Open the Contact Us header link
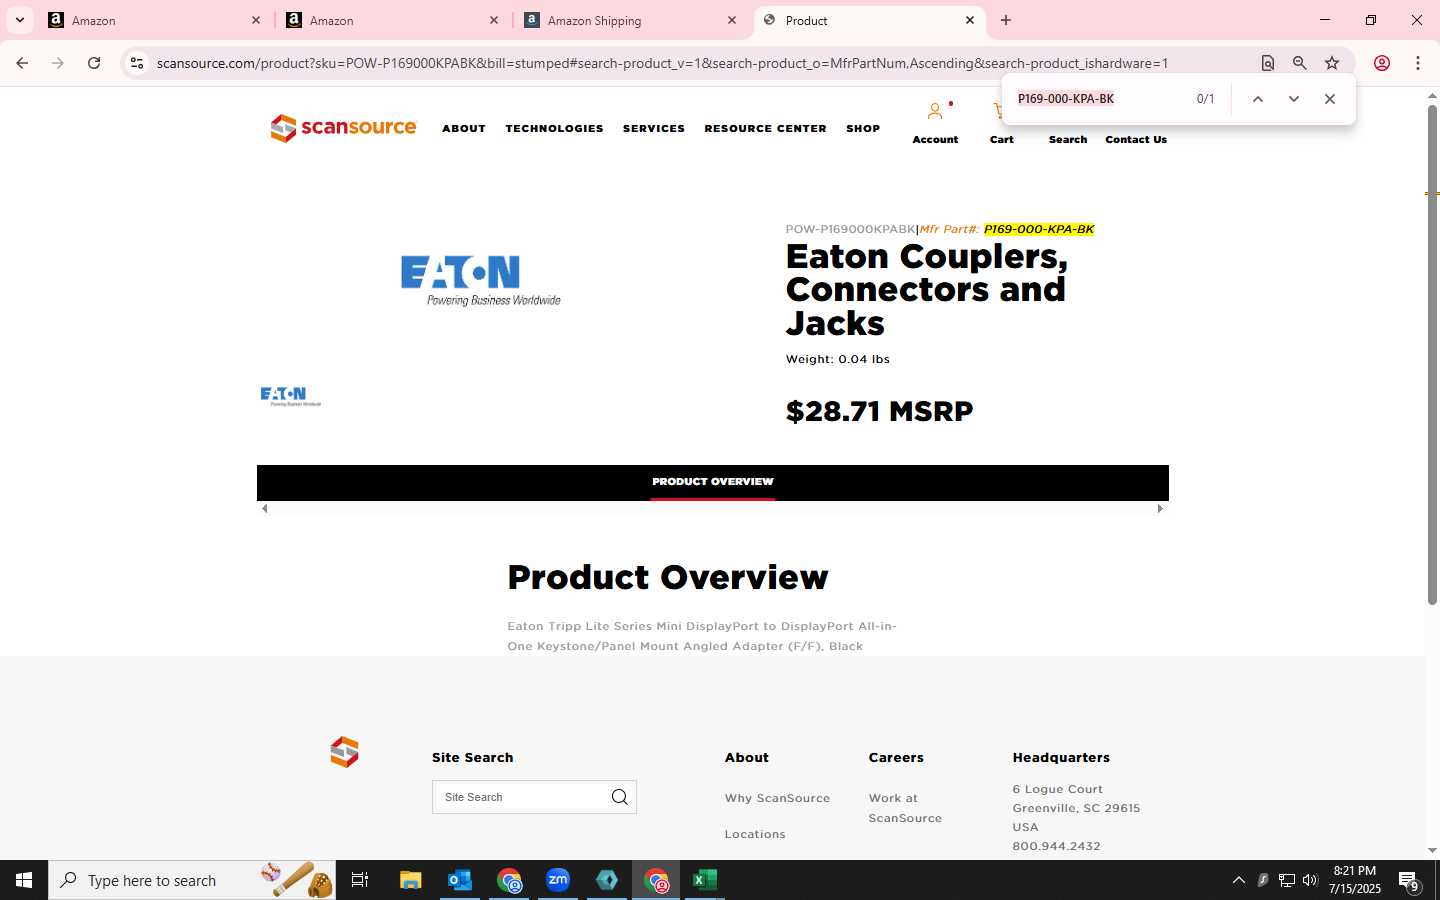This screenshot has width=1440, height=900. [1136, 139]
